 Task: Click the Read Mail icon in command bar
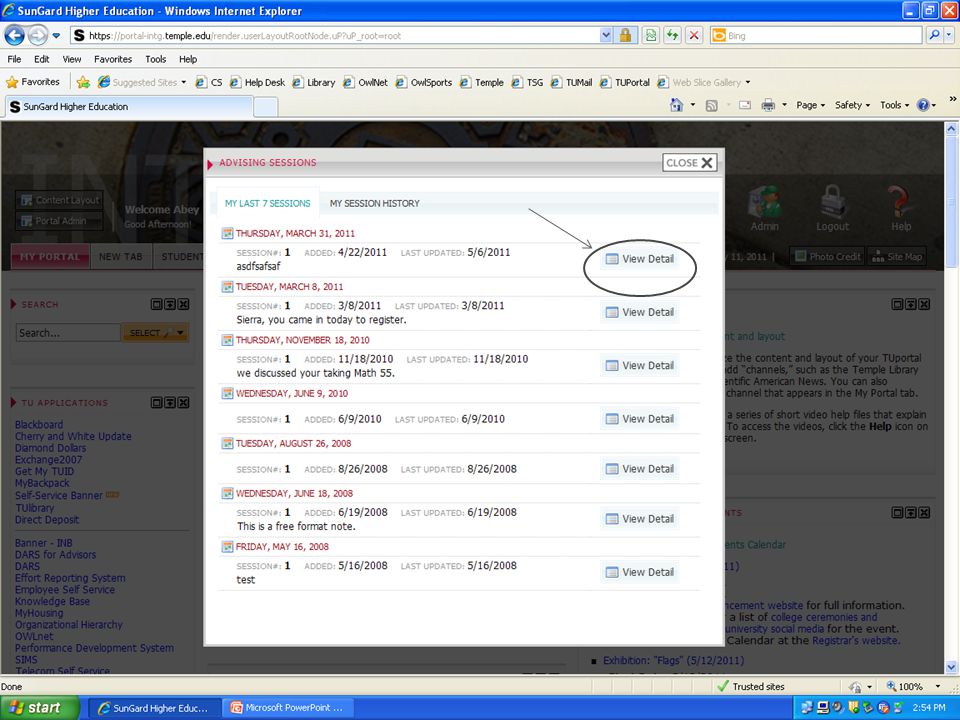744,105
